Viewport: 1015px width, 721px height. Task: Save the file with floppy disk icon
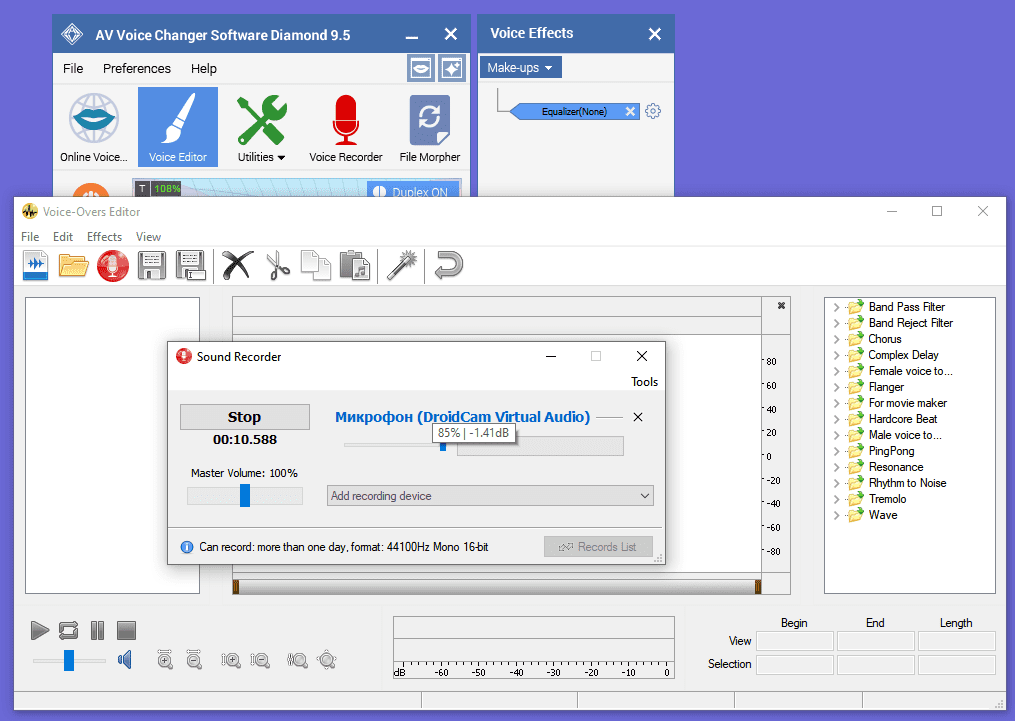151,265
